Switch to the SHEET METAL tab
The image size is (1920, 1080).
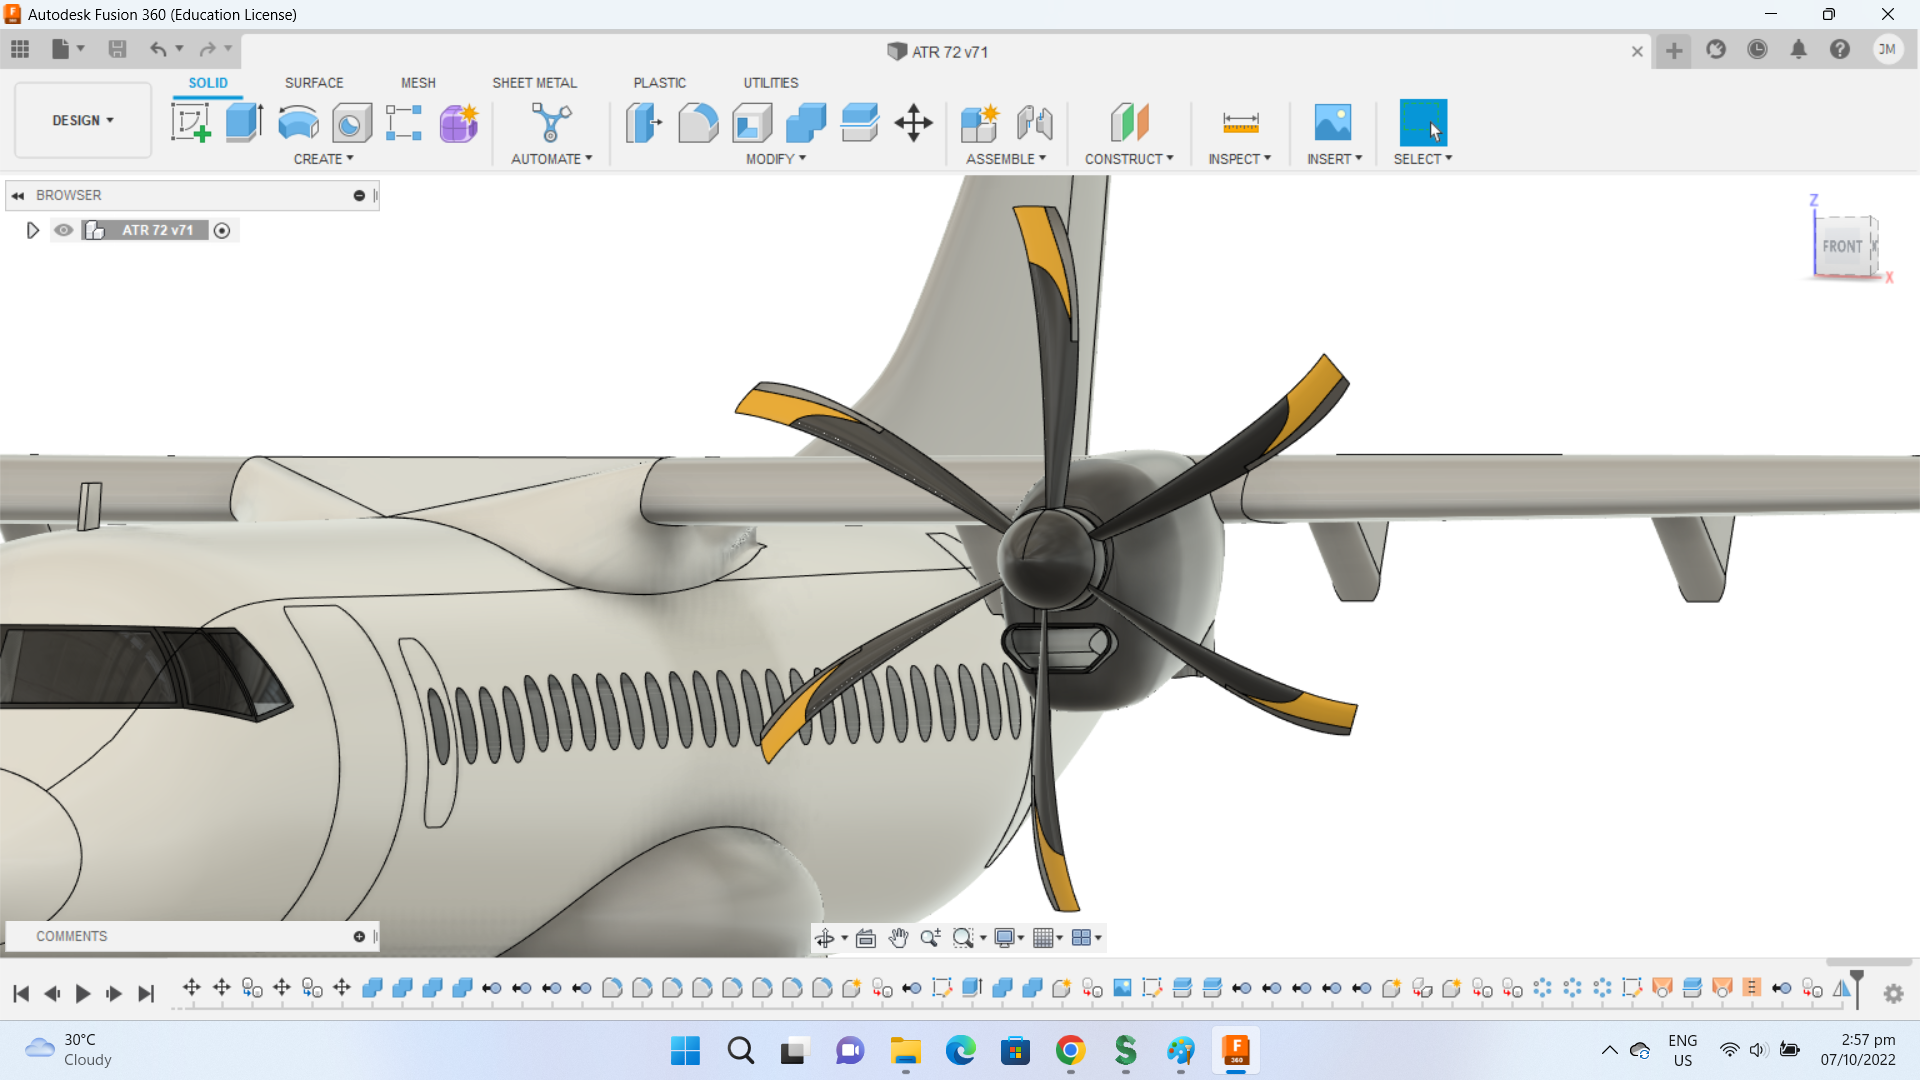click(534, 83)
